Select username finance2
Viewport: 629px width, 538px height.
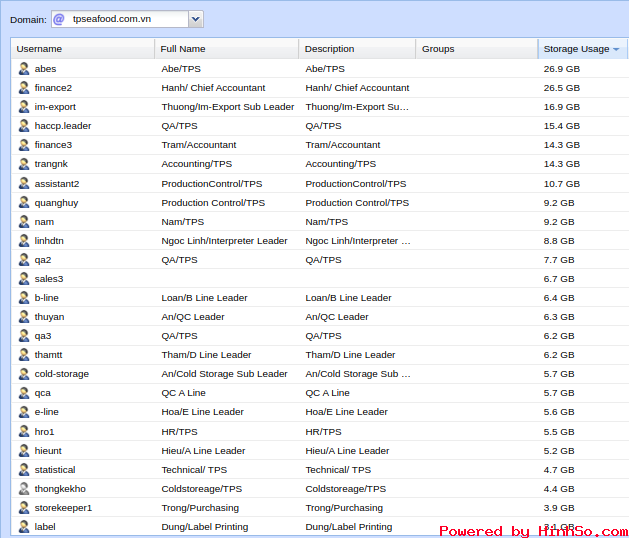53,87
